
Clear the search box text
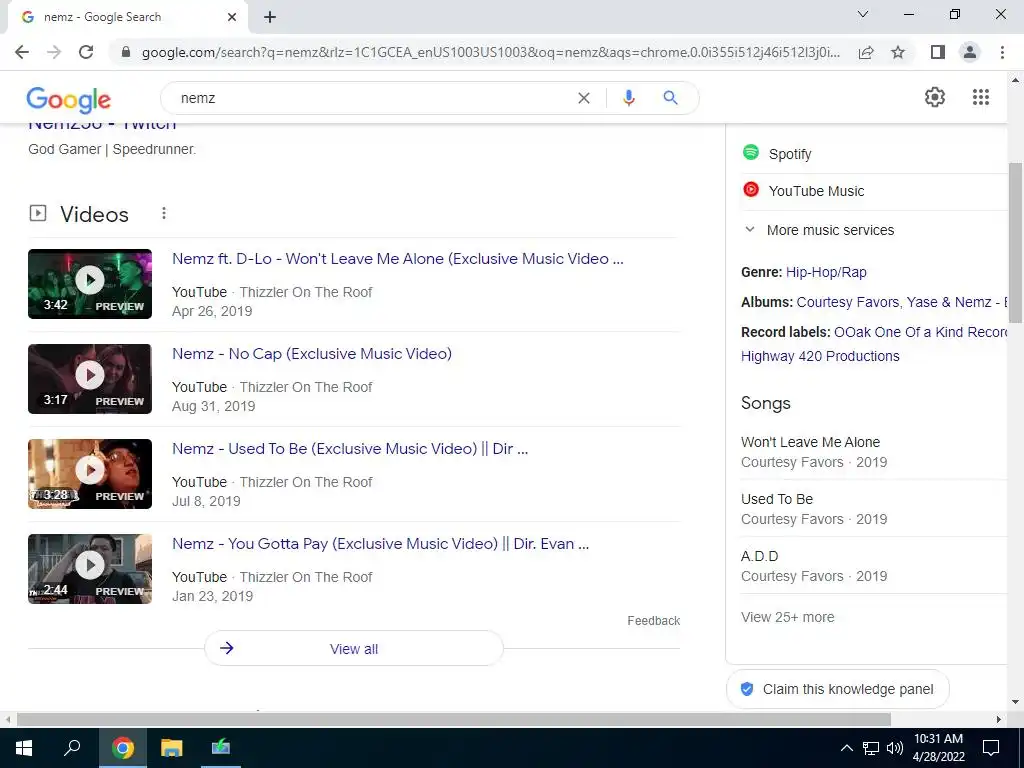click(584, 98)
